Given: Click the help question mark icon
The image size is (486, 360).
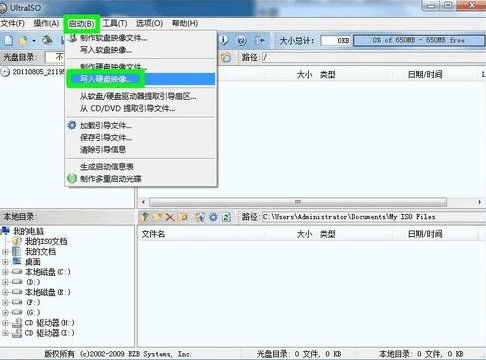Looking at the screenshot, I should pos(242,41).
